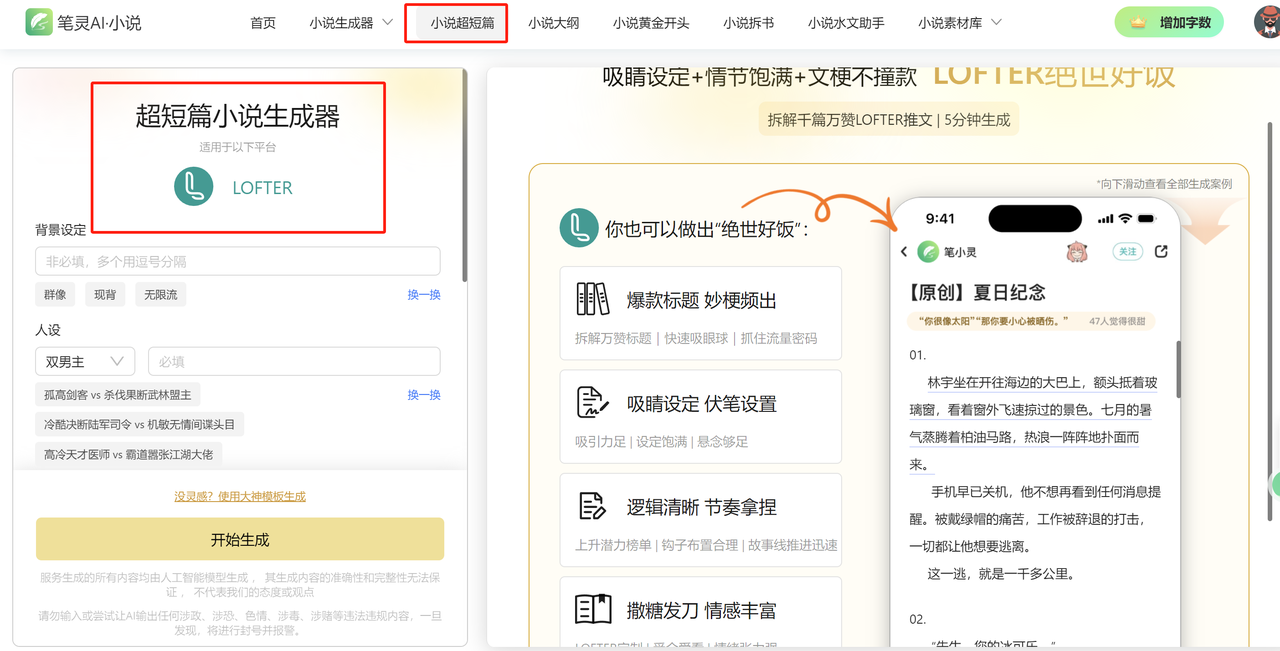
Task: Click 换一换 next to background tags
Action: (424, 295)
